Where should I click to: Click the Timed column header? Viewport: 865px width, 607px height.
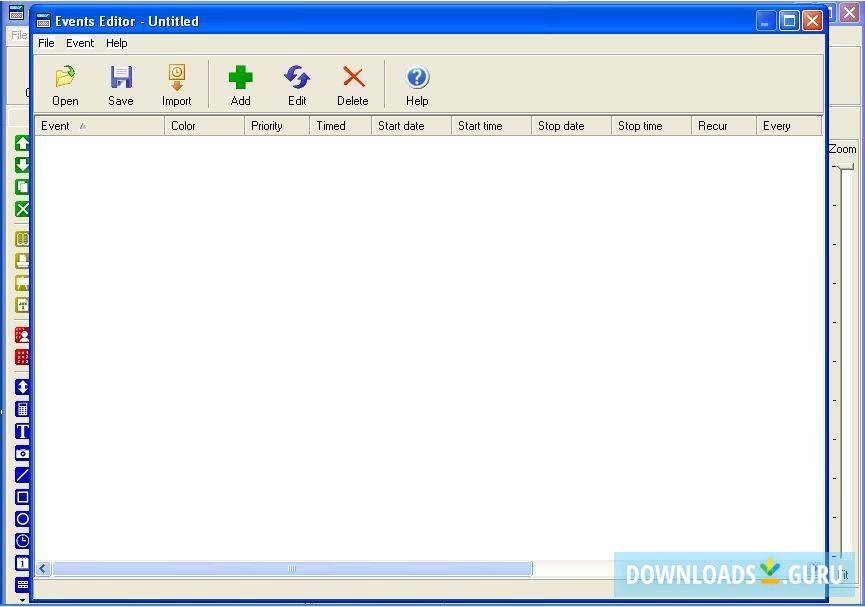340,126
